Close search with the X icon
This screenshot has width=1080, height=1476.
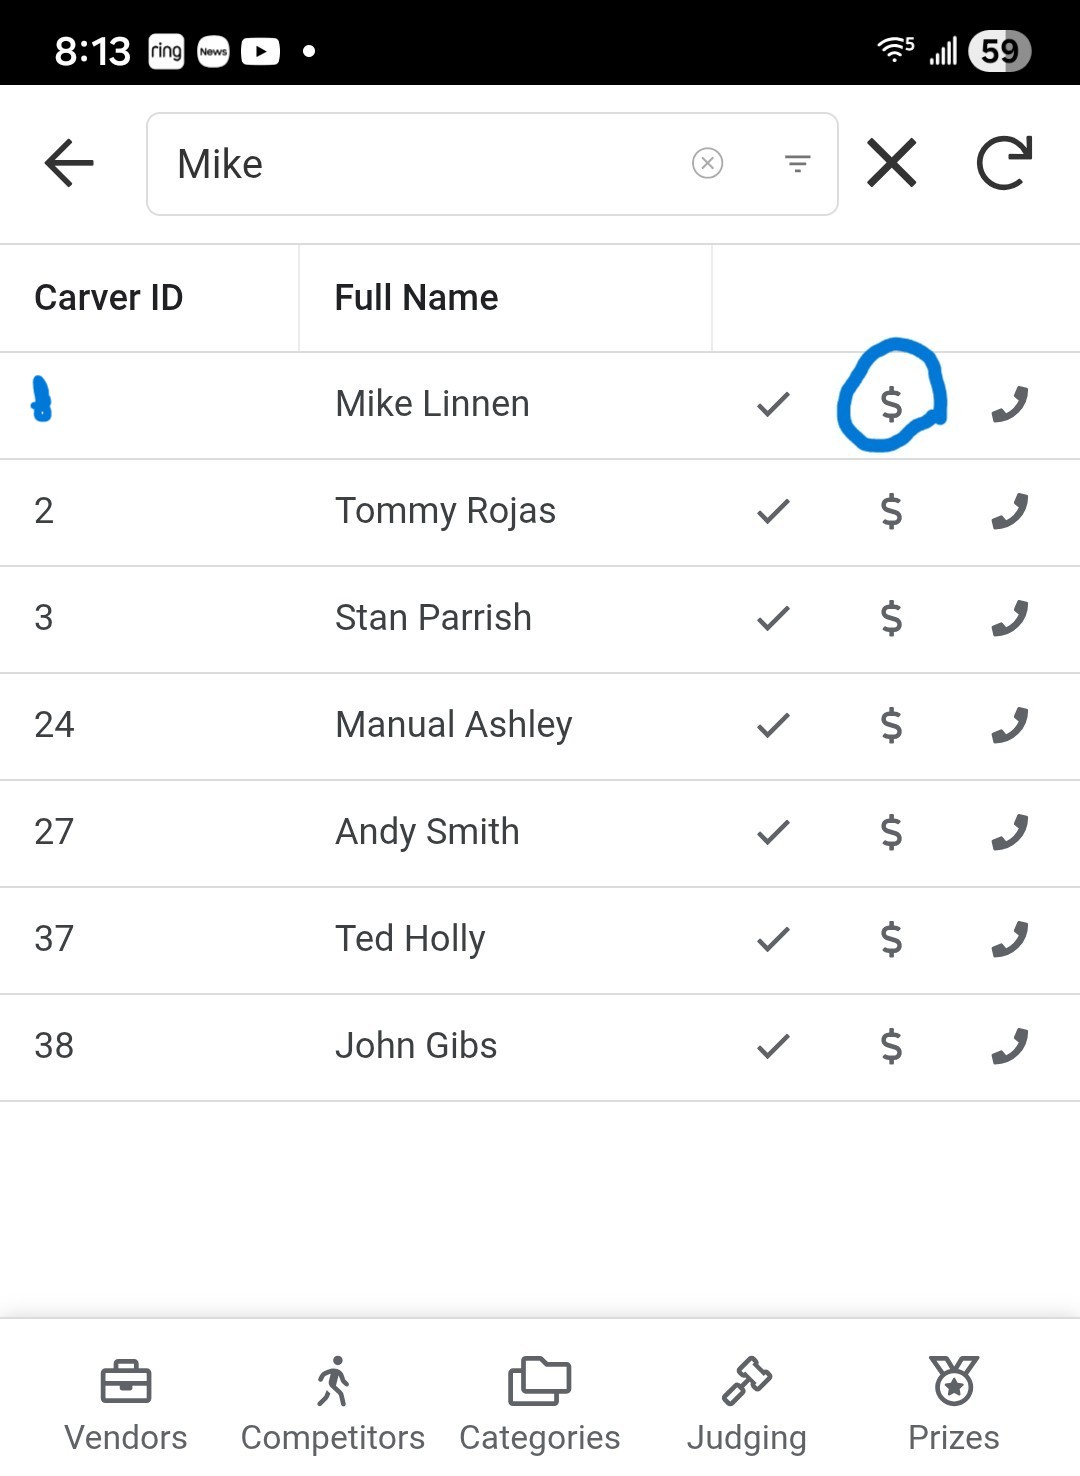pos(891,163)
